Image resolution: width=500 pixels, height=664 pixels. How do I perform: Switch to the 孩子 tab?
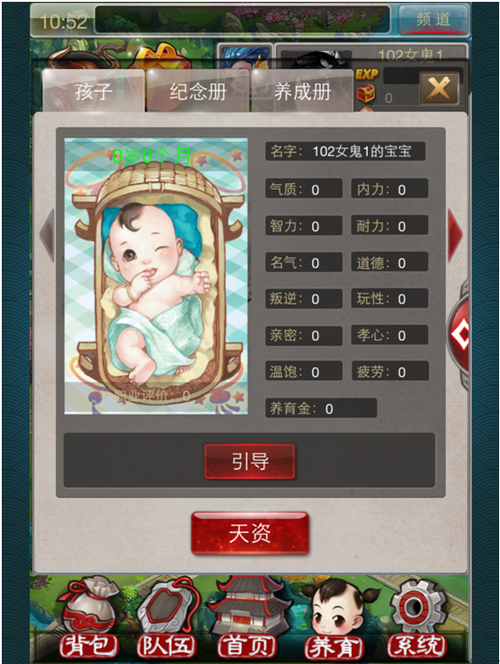point(93,91)
